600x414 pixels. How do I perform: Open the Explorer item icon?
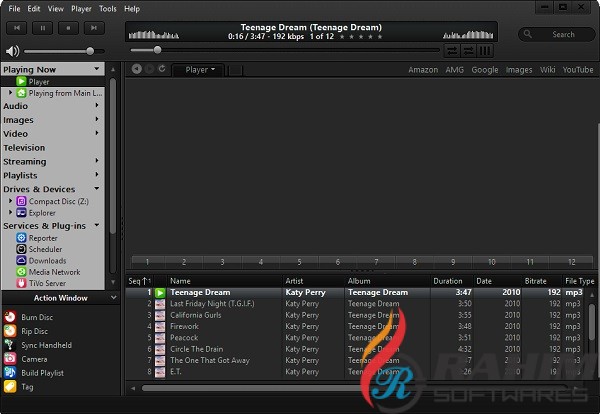pos(21,213)
